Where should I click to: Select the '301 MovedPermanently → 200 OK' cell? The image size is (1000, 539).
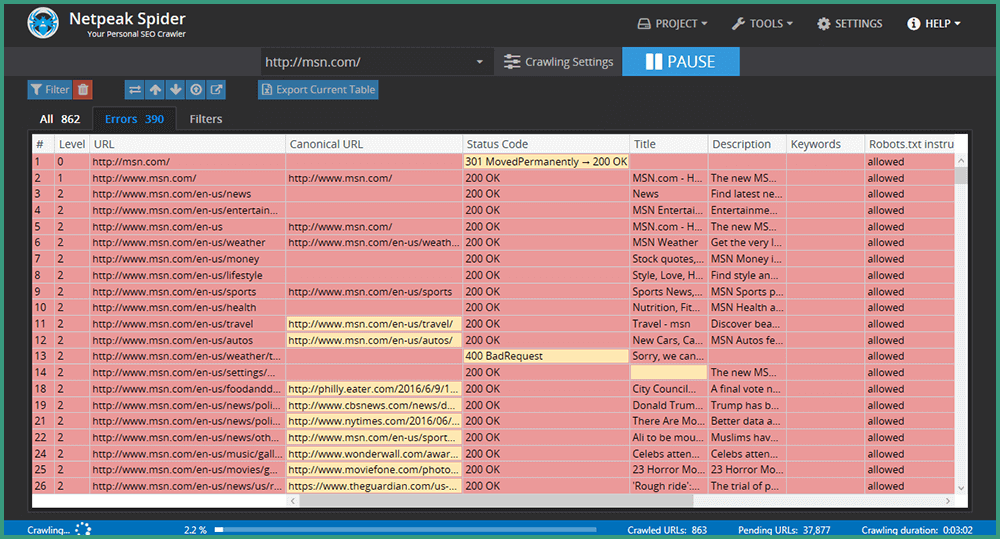[546, 162]
